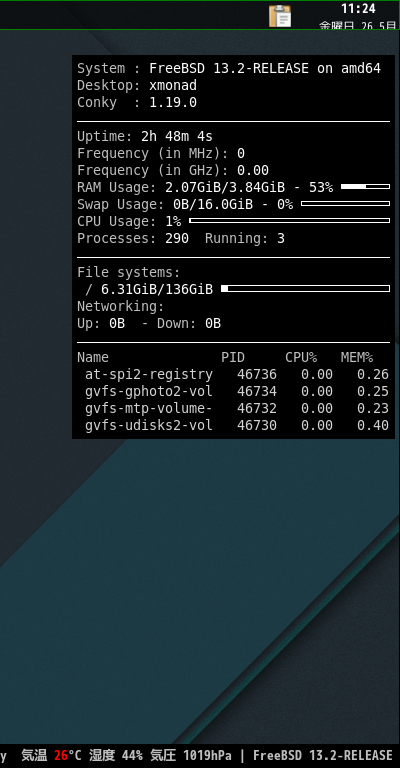Click the 'MEM%' column header

tap(357, 358)
